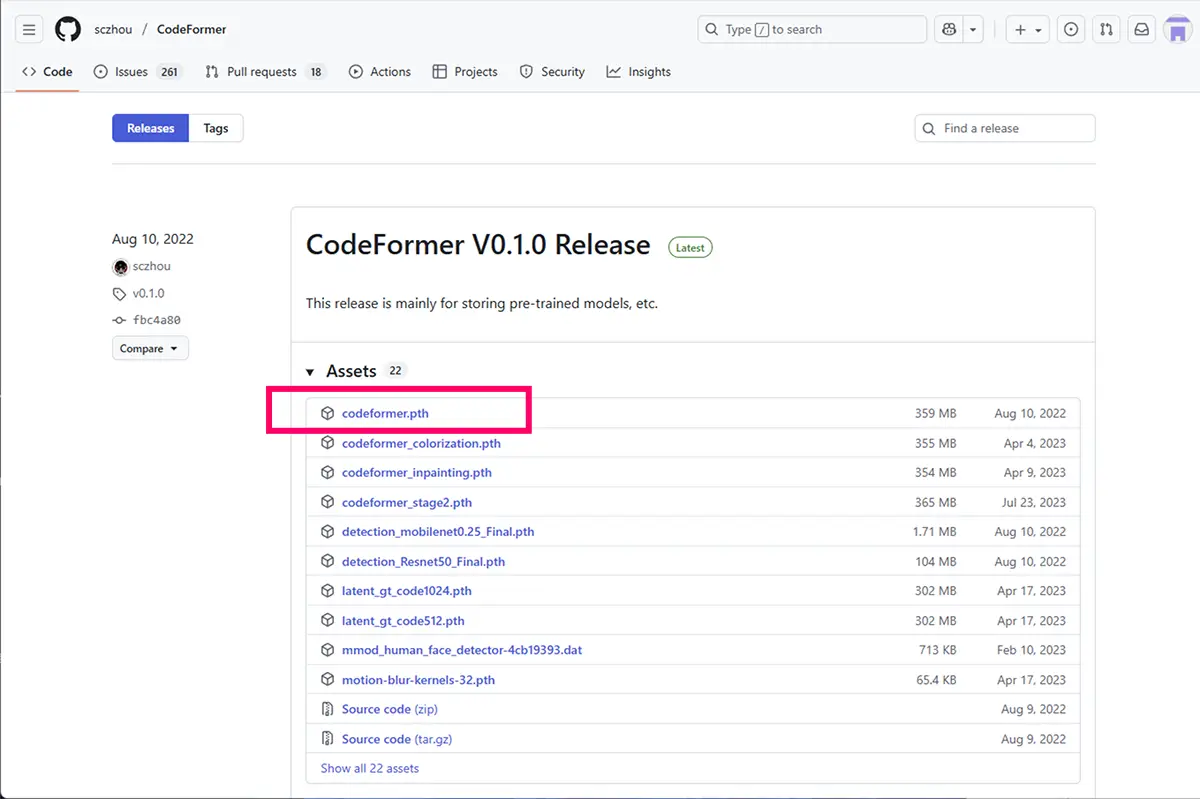This screenshot has width=1200, height=799.
Task: Open the create new dropdown arrow
Action: click(1037, 29)
